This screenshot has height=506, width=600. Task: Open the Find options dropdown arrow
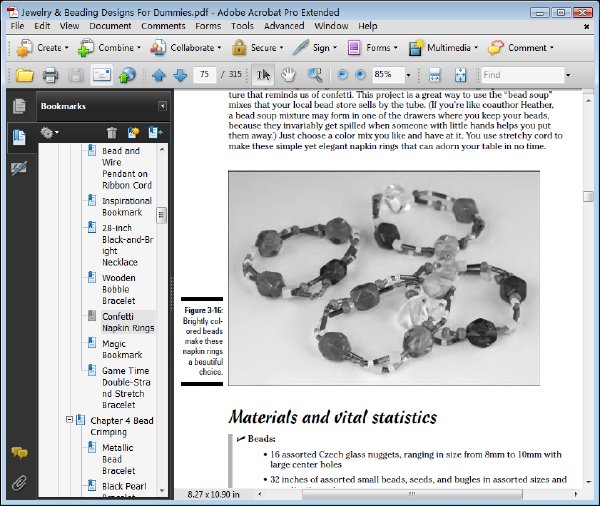[568, 75]
